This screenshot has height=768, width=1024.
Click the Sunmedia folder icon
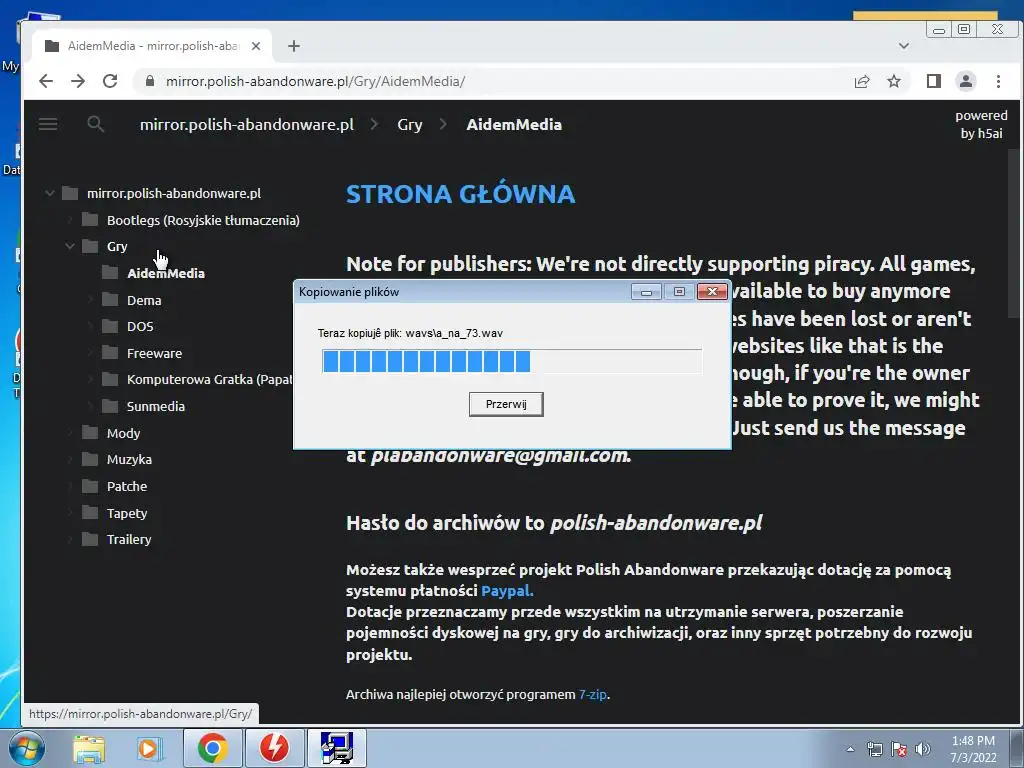point(110,406)
